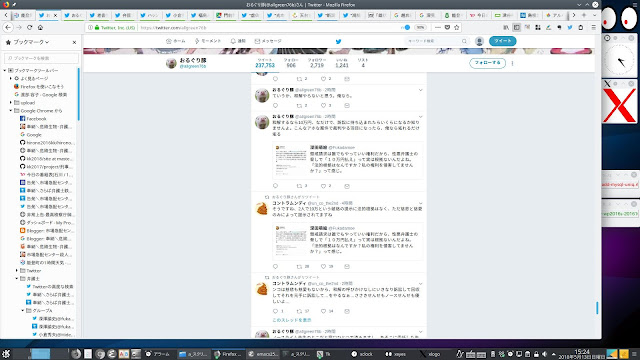The image size is (640, 360).
Task: Open モーメント in the Twitter nav
Action: coord(208,41)
